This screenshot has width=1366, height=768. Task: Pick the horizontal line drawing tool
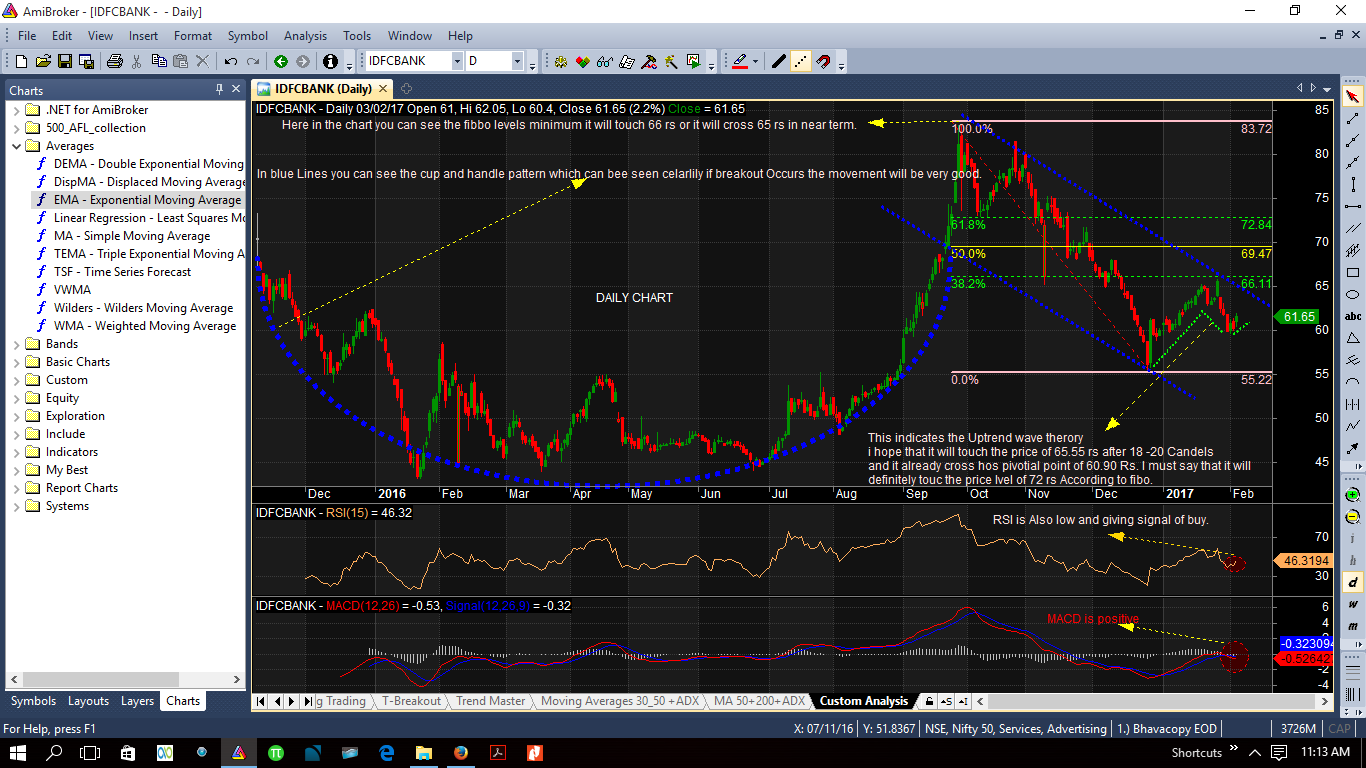pos(1353,207)
